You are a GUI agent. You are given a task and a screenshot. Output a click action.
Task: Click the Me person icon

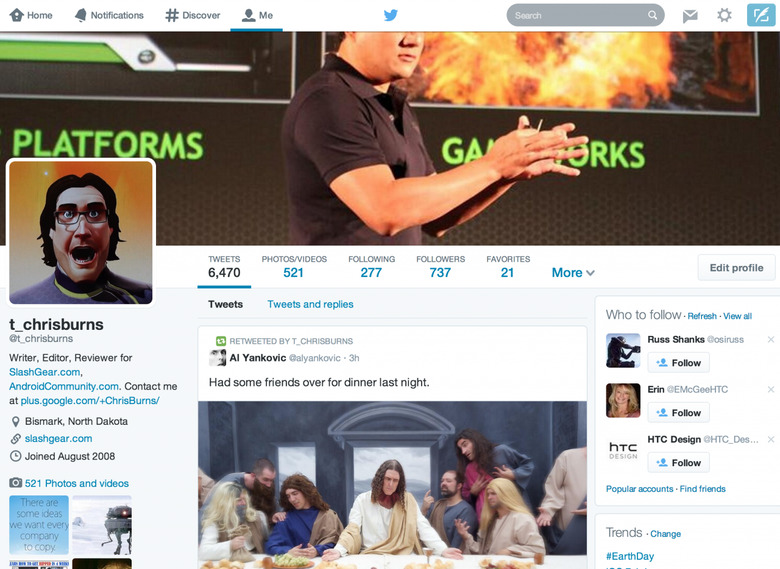click(248, 15)
